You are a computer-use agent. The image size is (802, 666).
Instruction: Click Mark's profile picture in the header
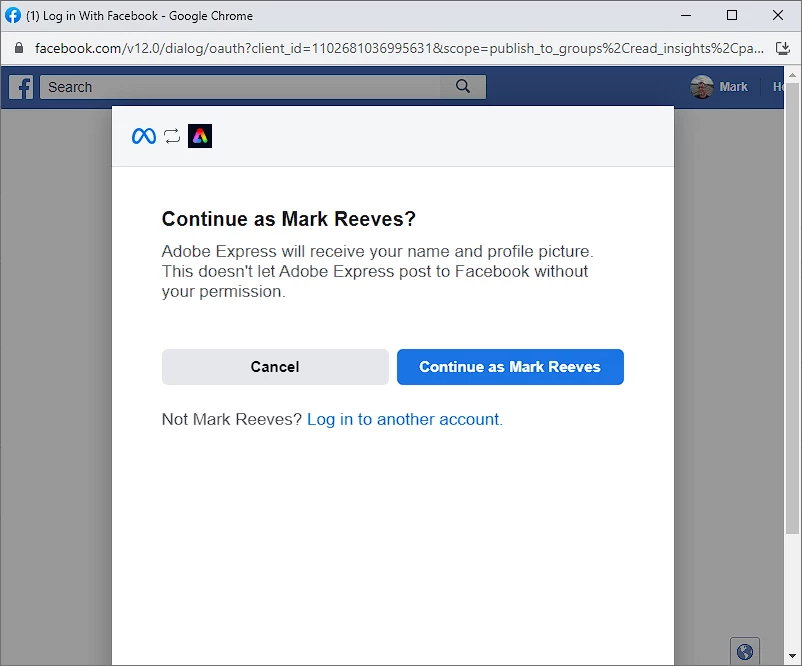701,87
